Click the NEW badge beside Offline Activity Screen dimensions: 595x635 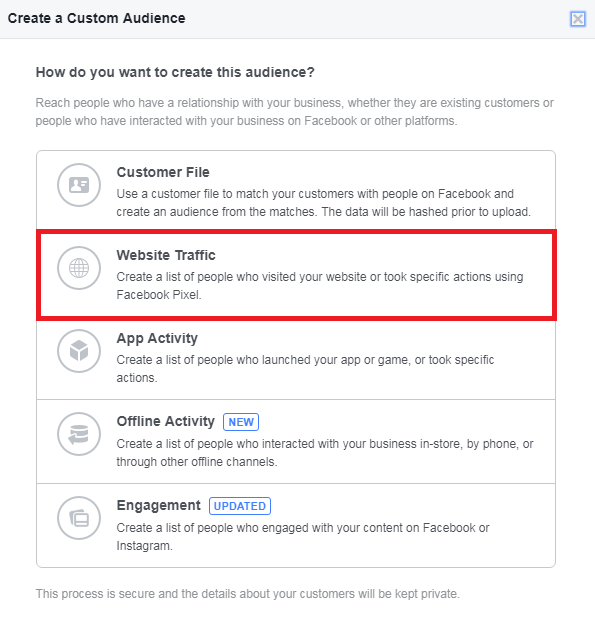[241, 422]
